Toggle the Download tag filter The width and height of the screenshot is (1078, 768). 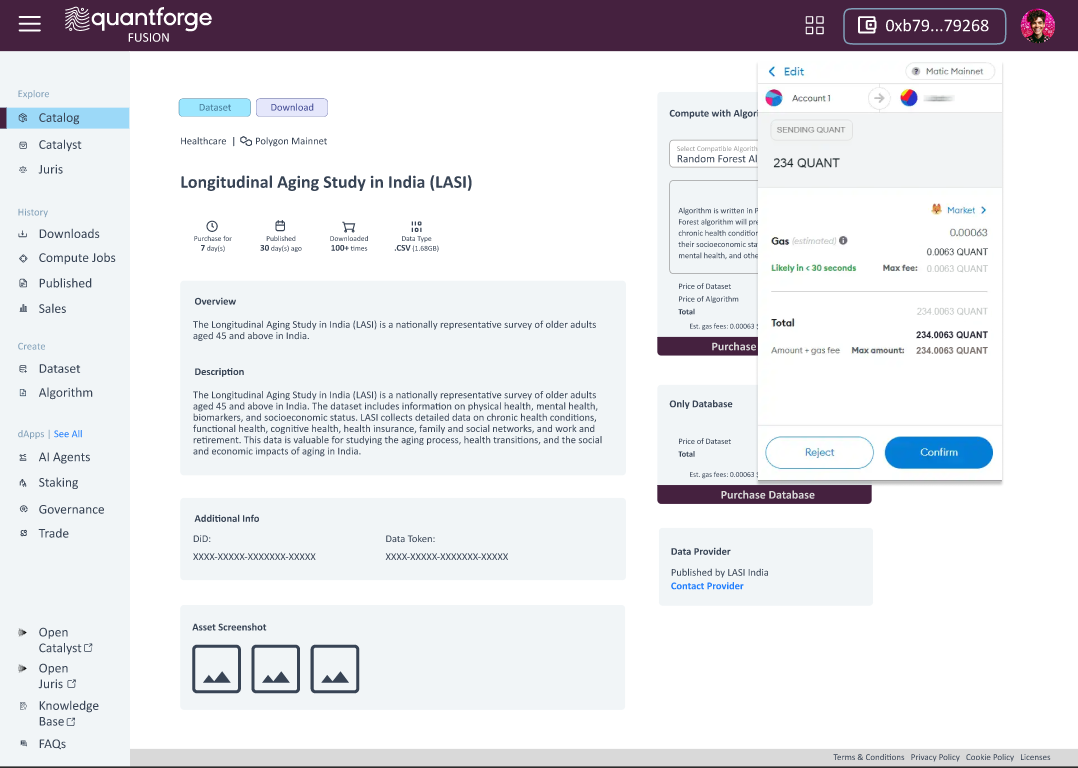tap(291, 107)
